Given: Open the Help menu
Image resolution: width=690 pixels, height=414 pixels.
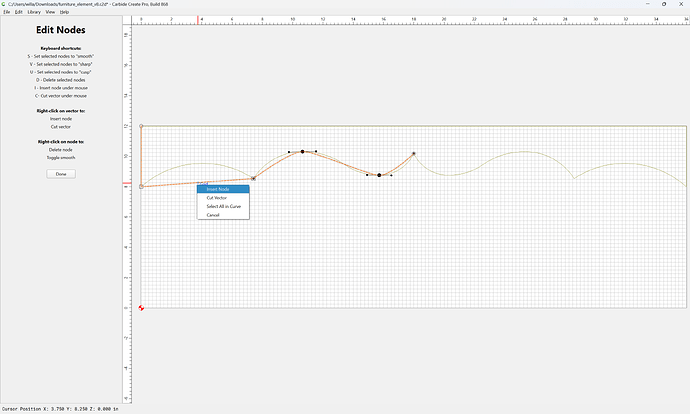Looking at the screenshot, I should coord(64,12).
